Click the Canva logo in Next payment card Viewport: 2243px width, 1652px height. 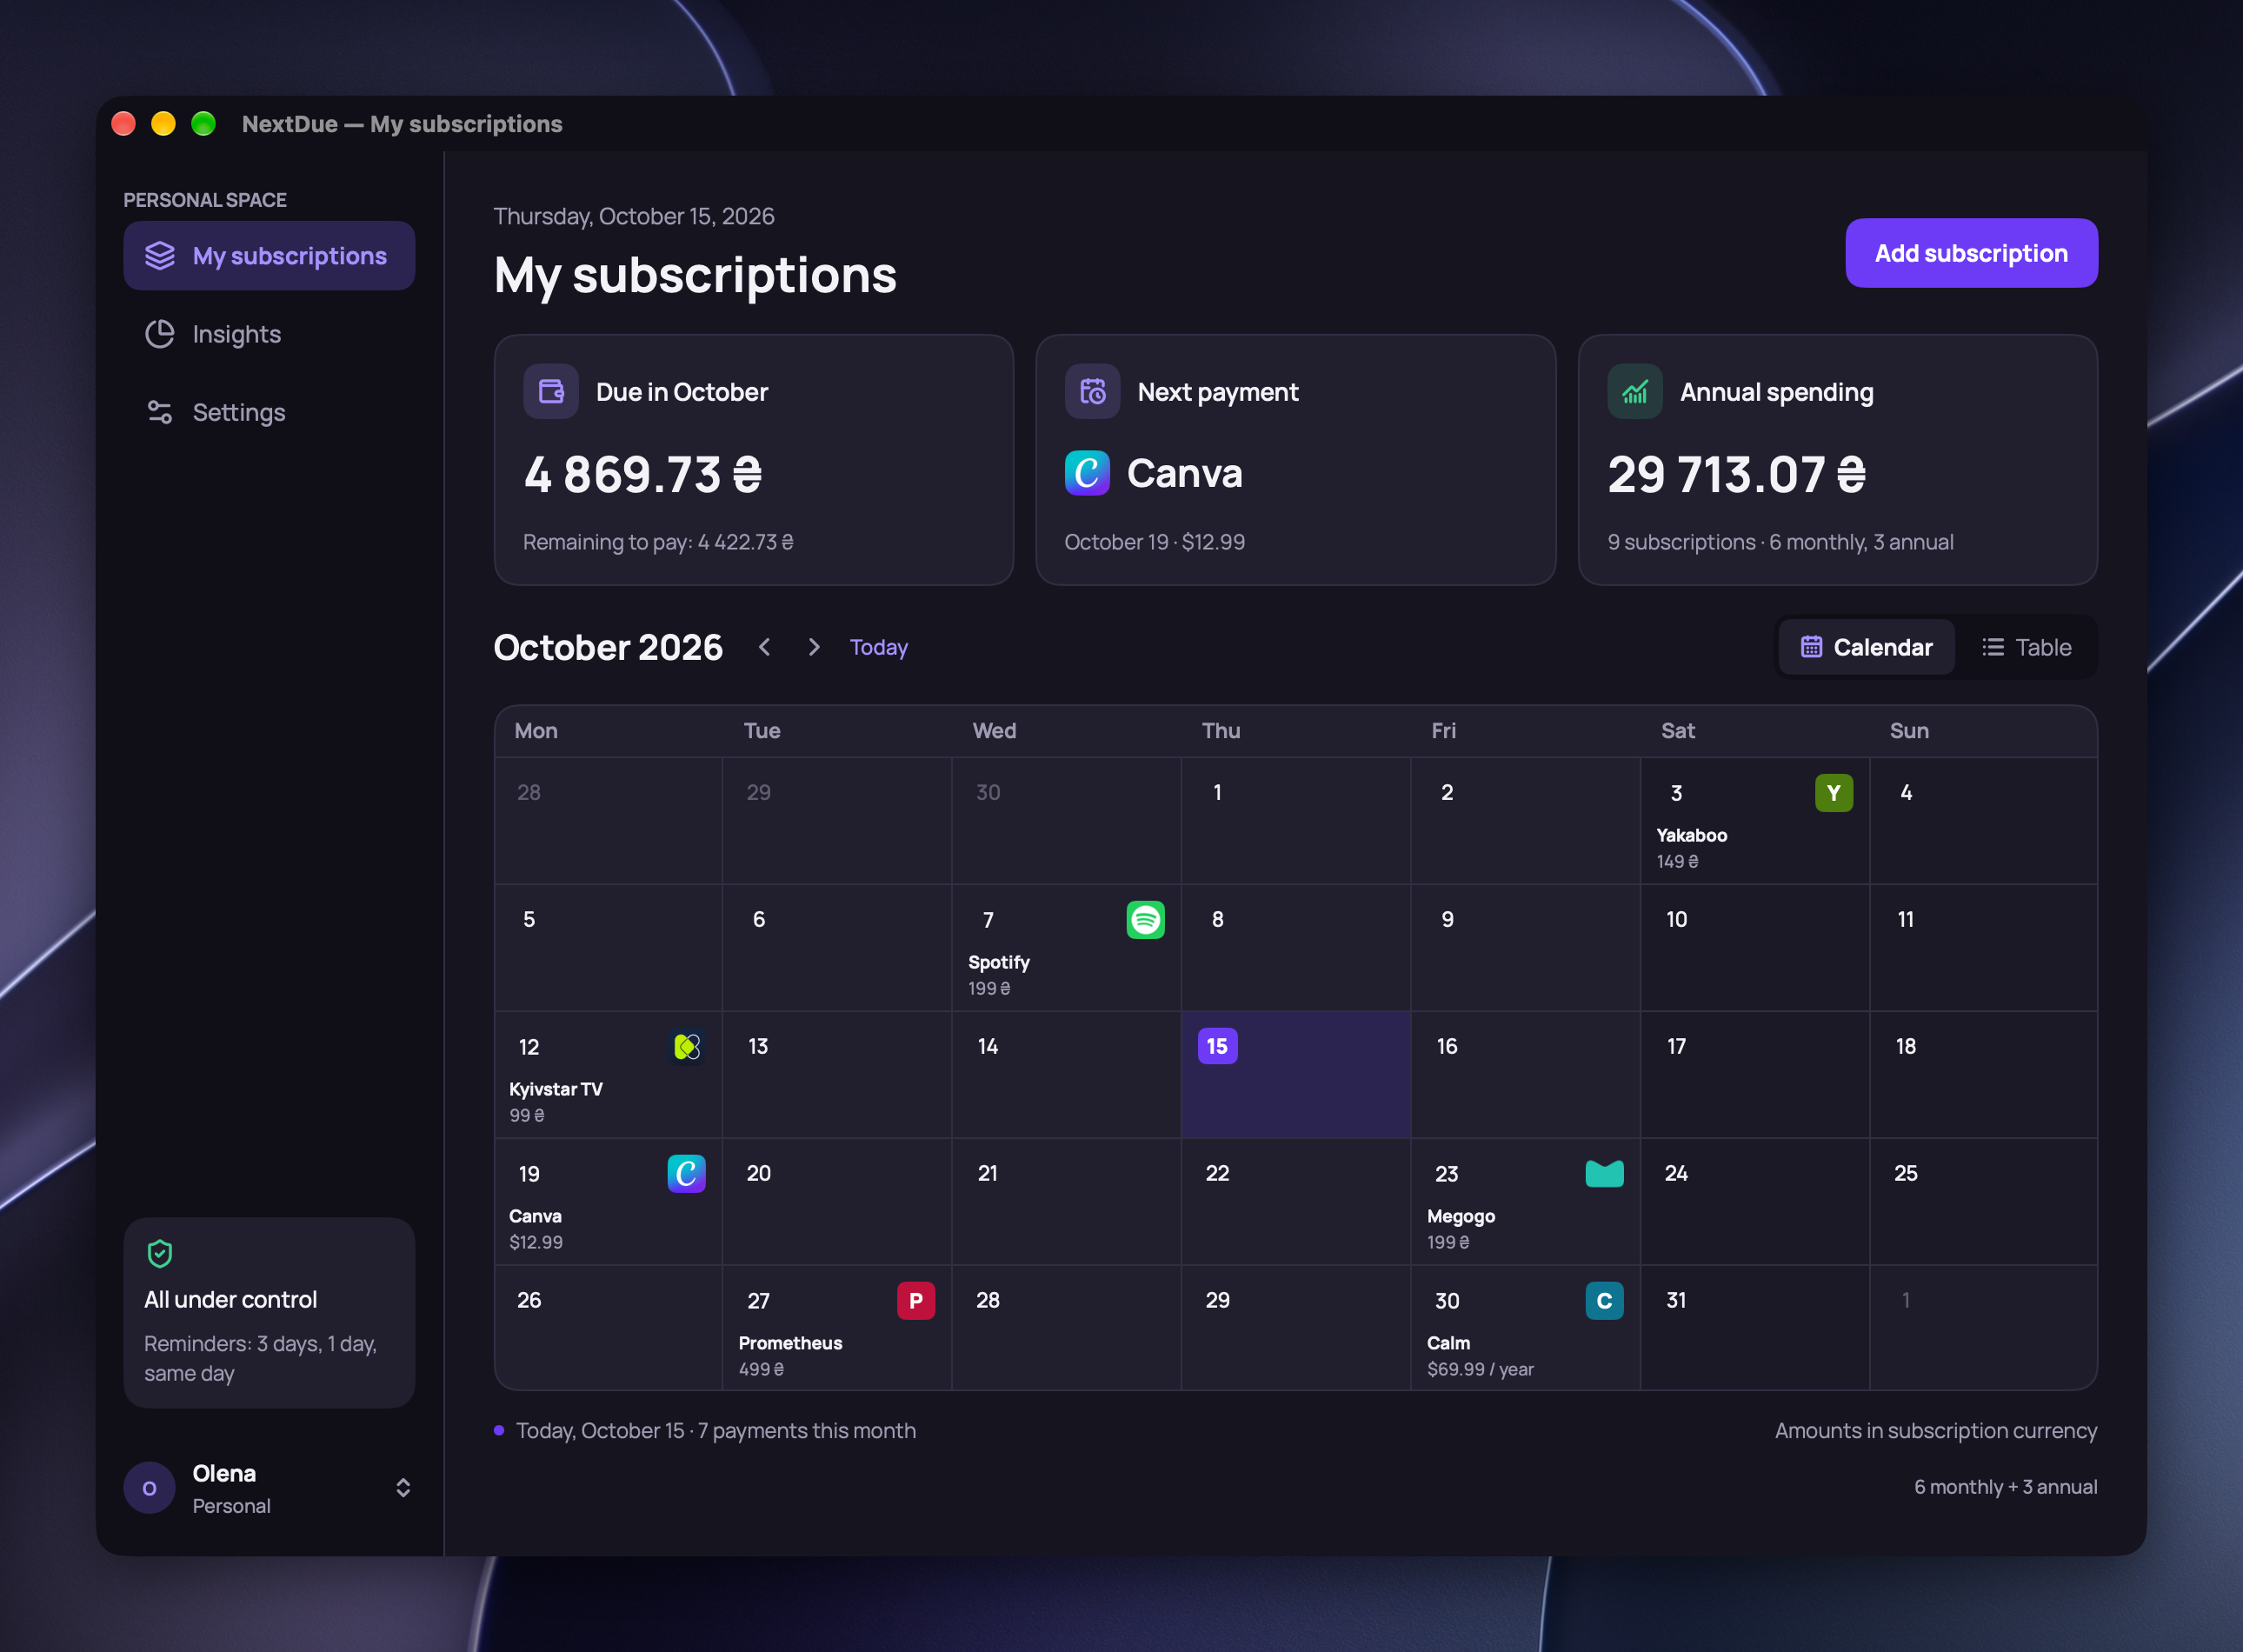click(x=1087, y=473)
